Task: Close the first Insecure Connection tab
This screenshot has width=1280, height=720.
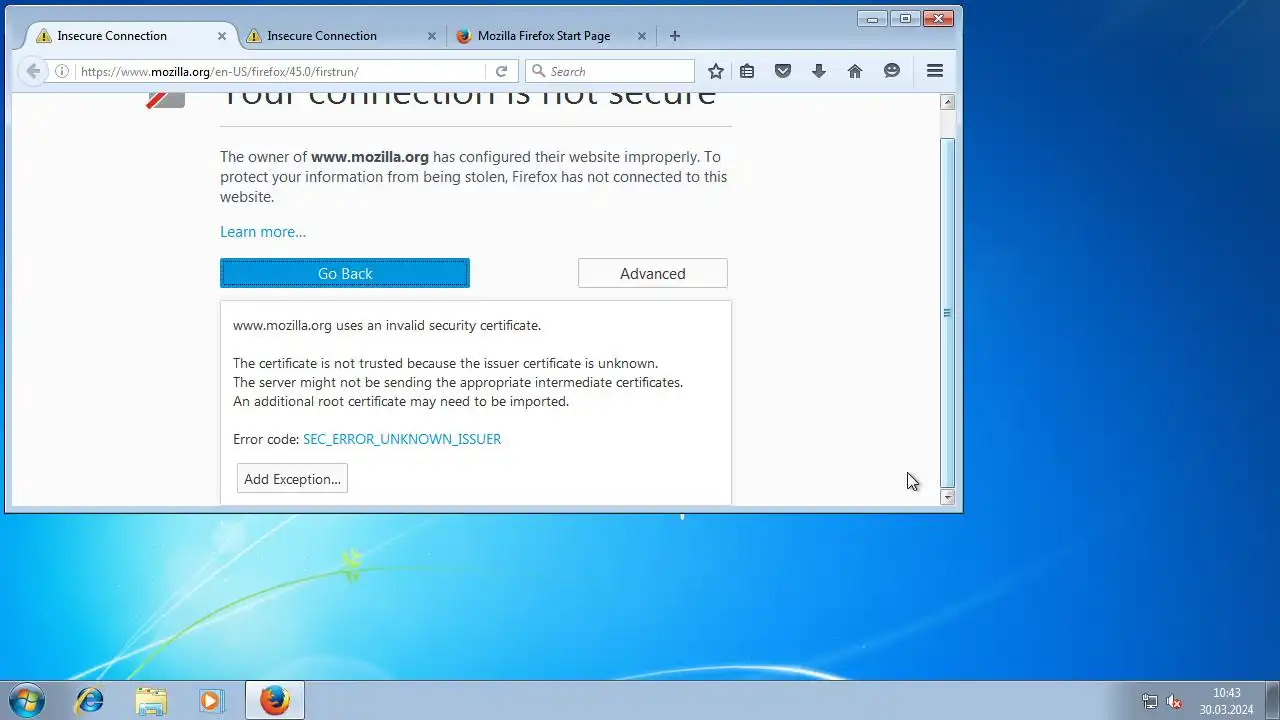Action: (222, 35)
